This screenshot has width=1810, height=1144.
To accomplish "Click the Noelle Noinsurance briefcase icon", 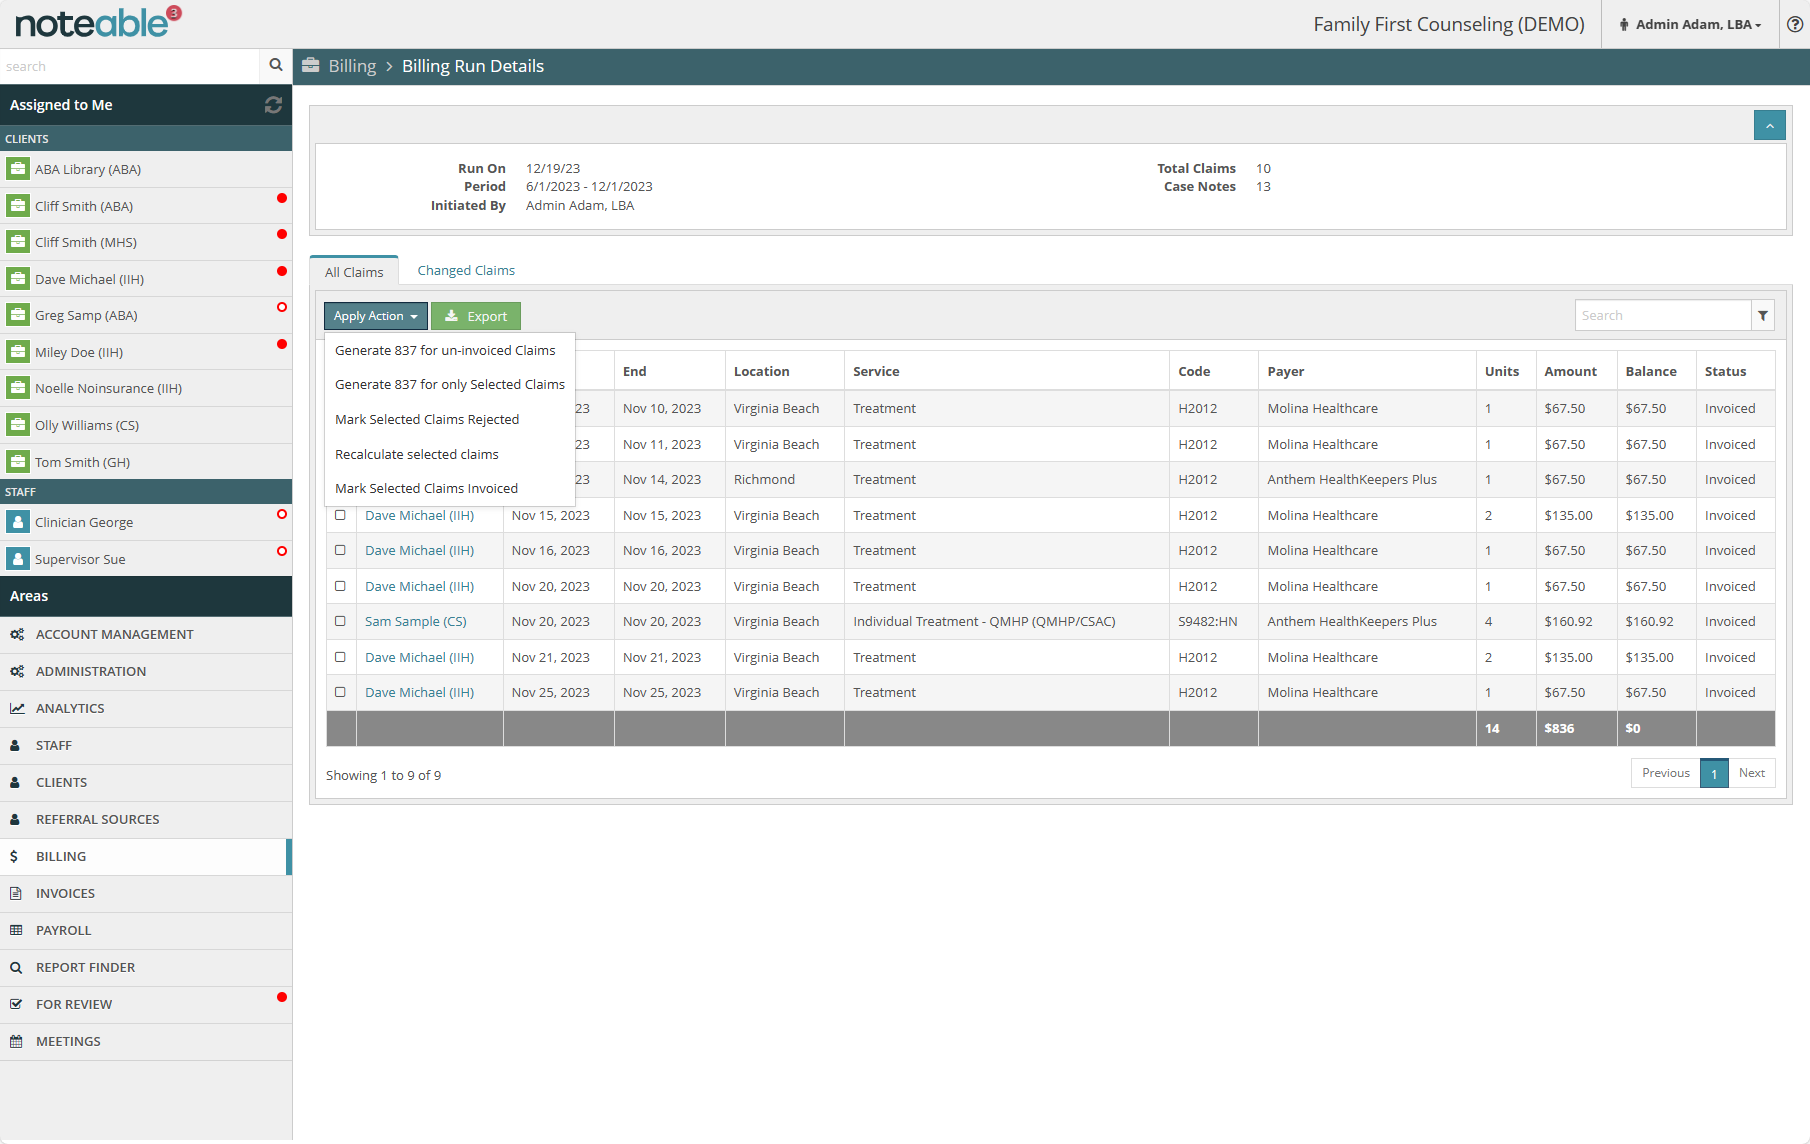I will click(x=18, y=388).
